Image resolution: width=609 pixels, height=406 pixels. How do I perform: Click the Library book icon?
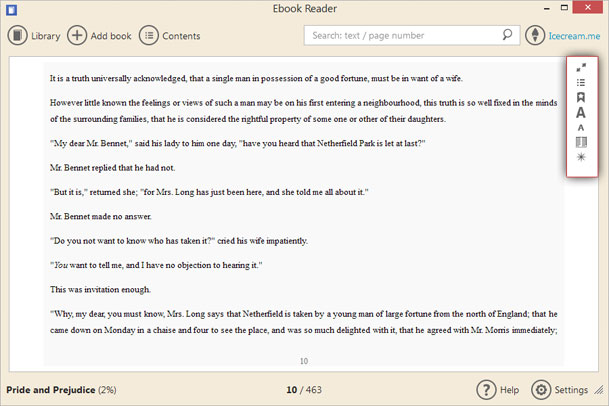(17, 36)
